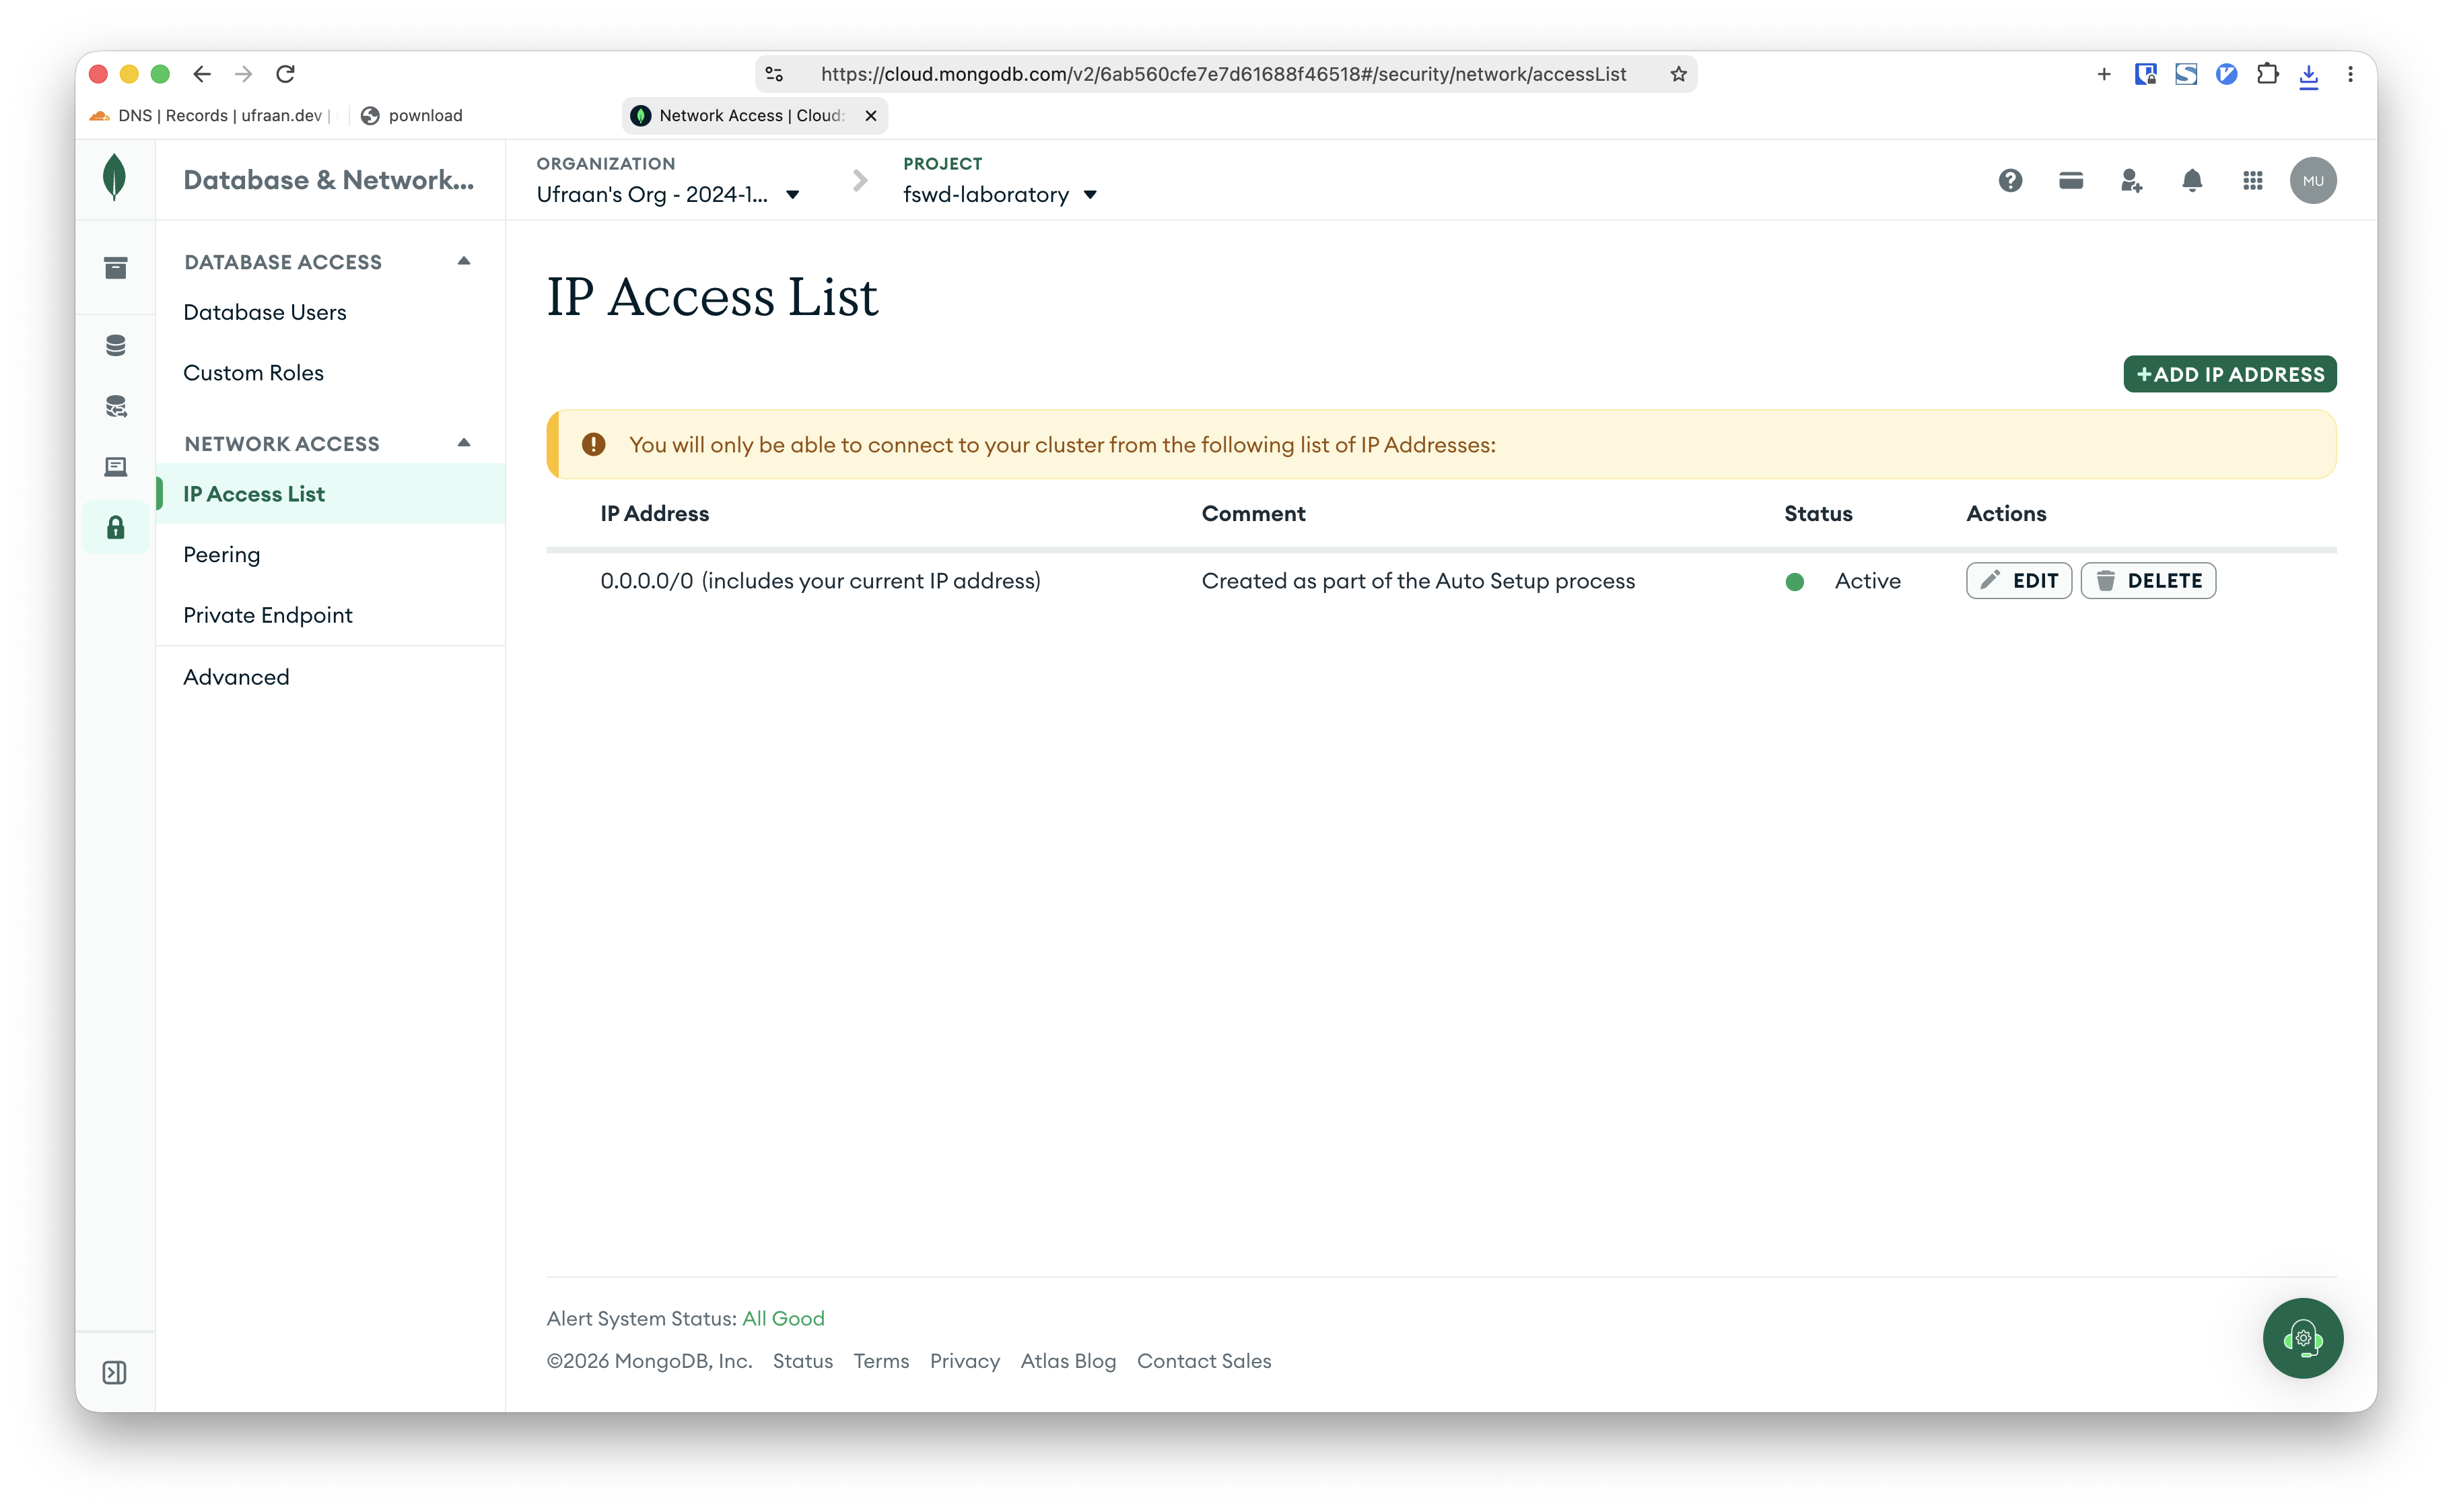Open the Billing card icon
Image resolution: width=2453 pixels, height=1512 pixels.
click(x=2070, y=180)
